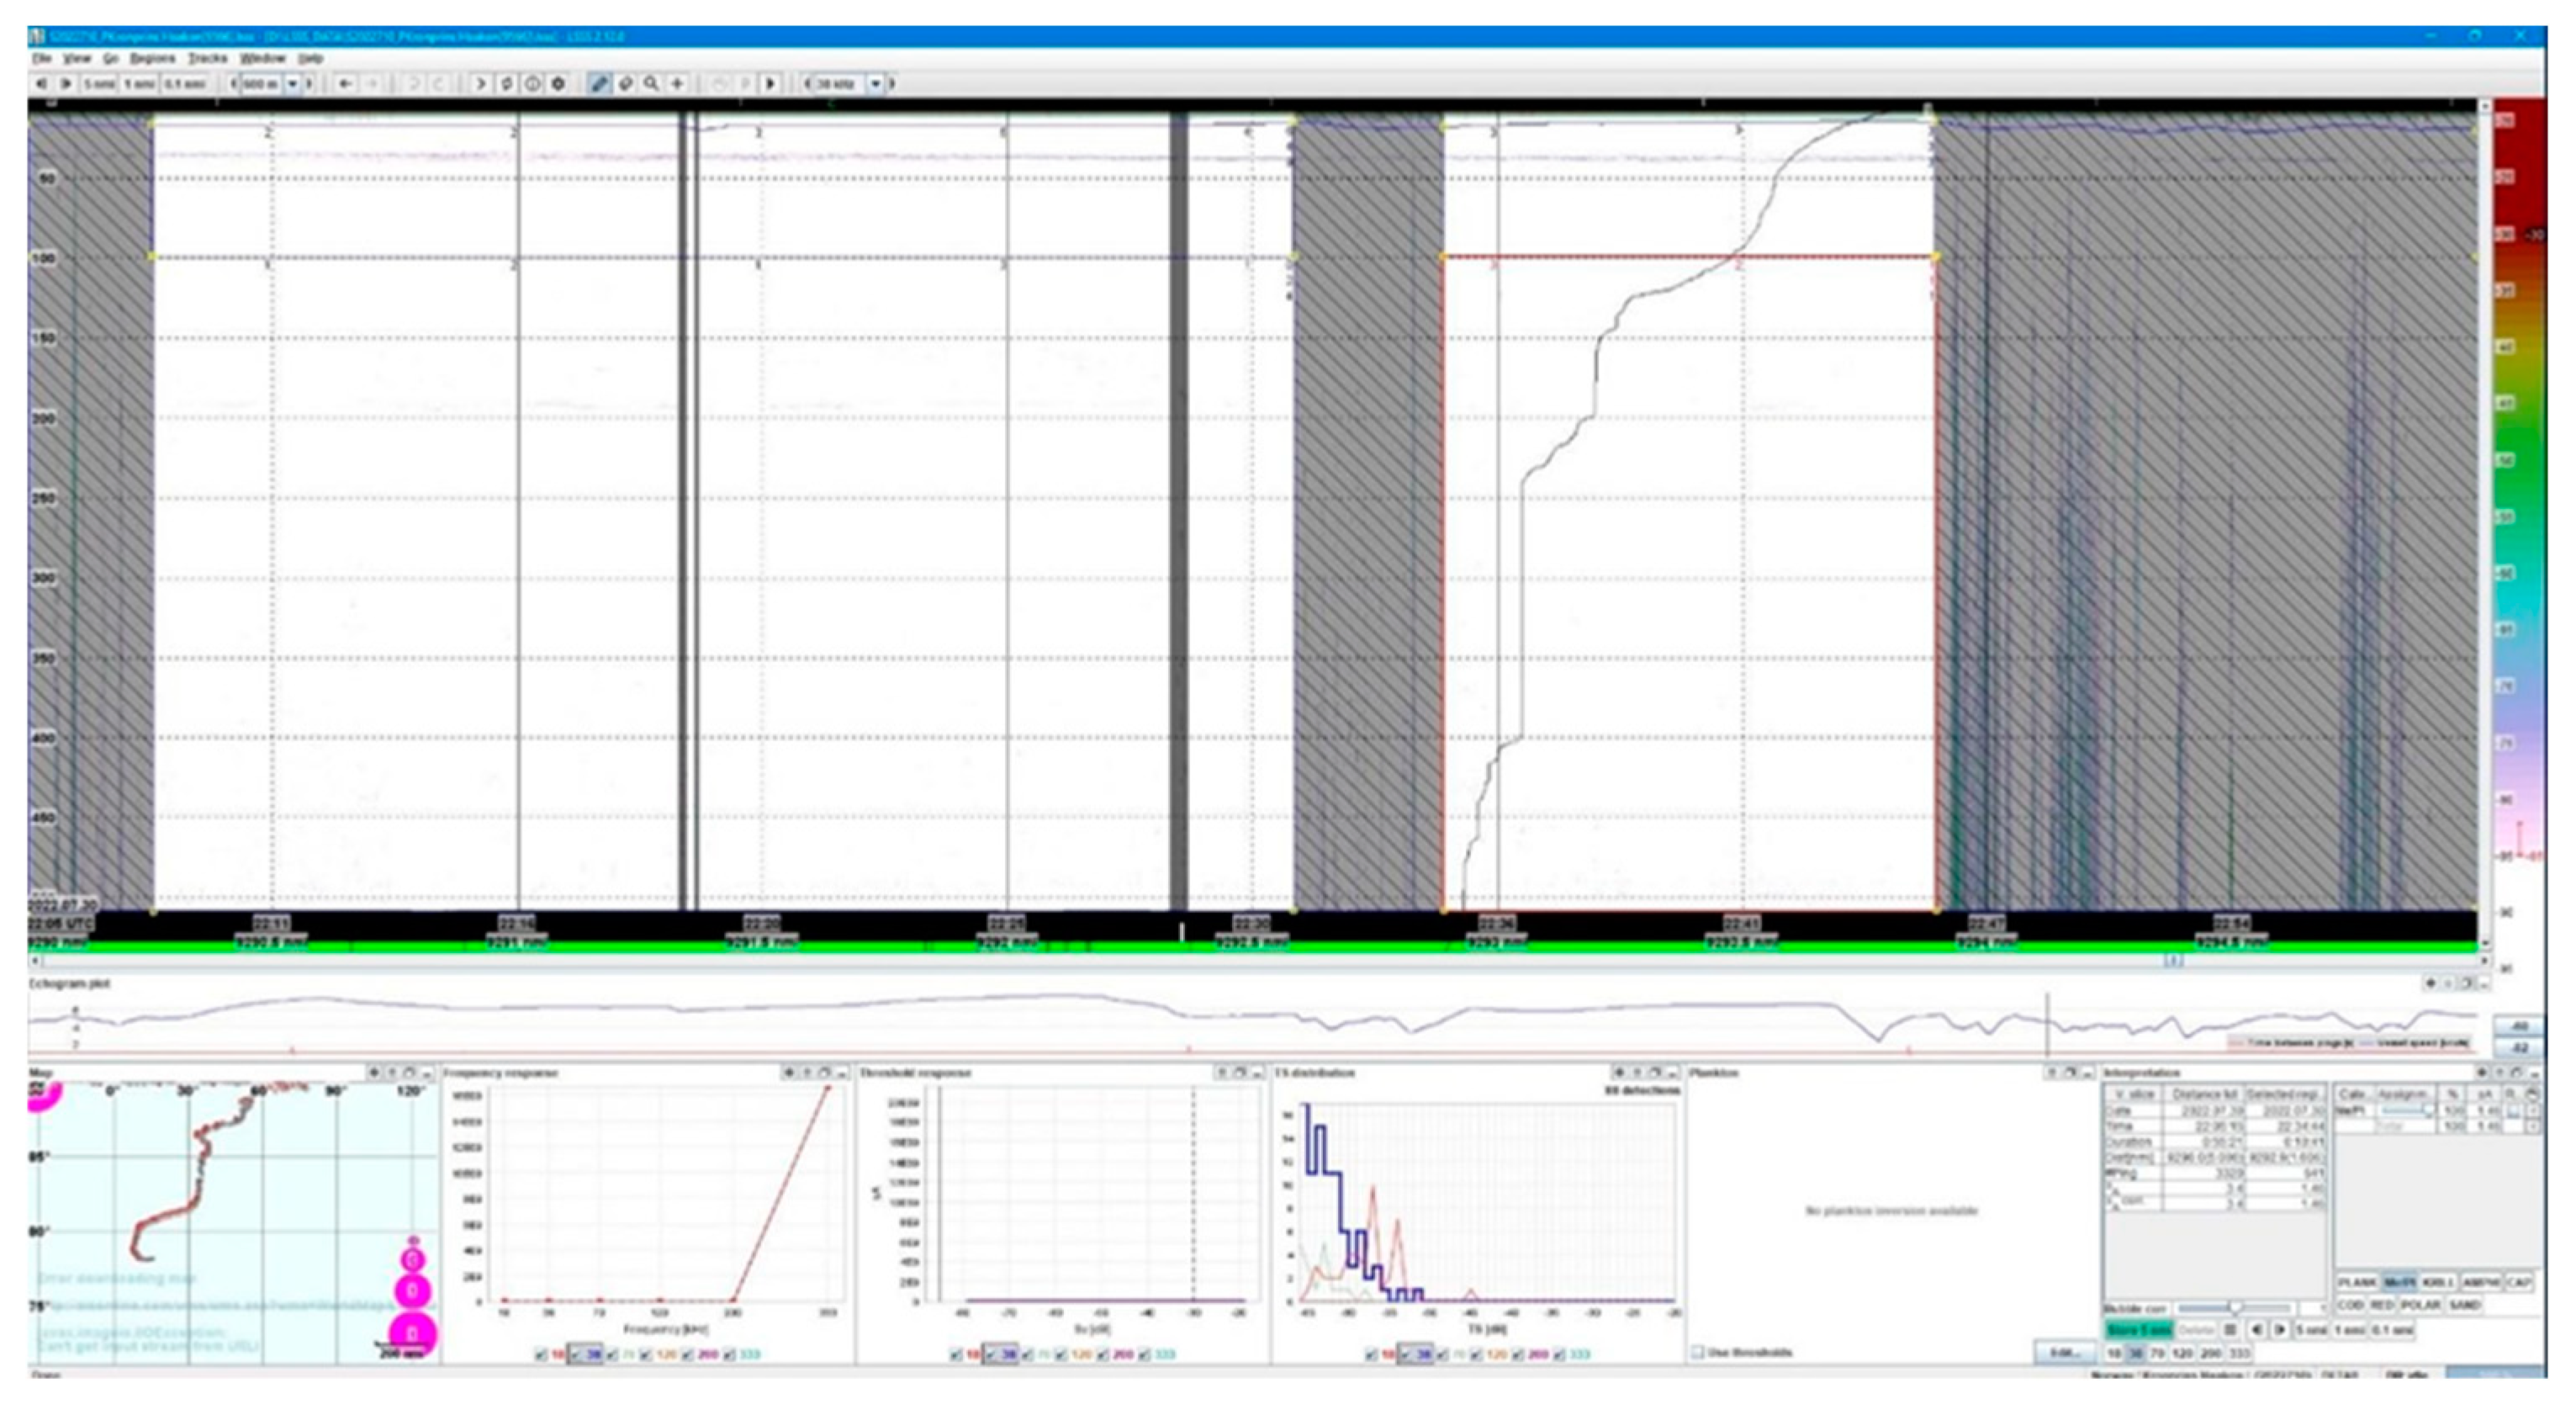Select the eraser tool in toolbar
The image size is (2576, 1415).
[625, 84]
